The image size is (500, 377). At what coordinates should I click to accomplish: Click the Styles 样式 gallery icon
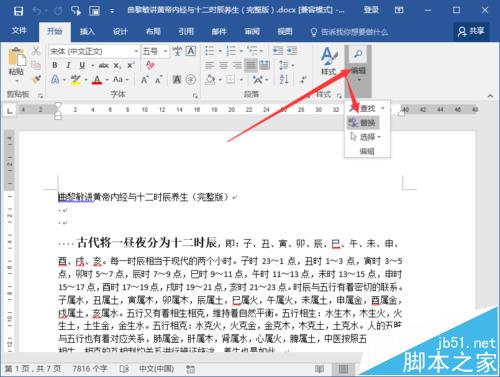pos(329,61)
